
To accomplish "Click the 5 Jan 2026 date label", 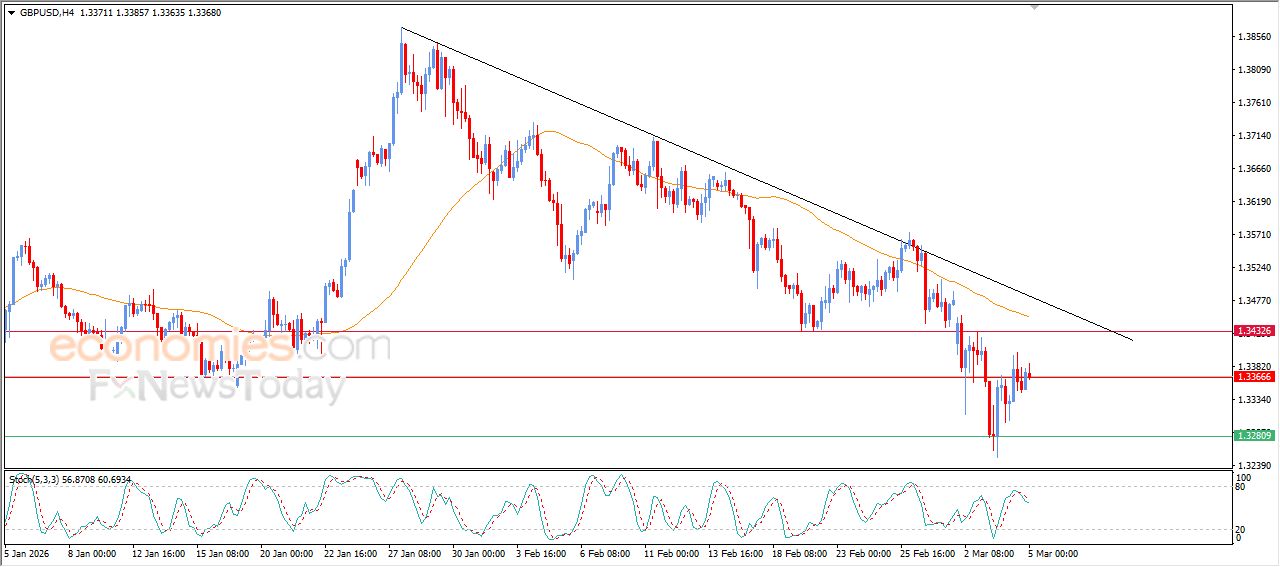I will [26, 553].
